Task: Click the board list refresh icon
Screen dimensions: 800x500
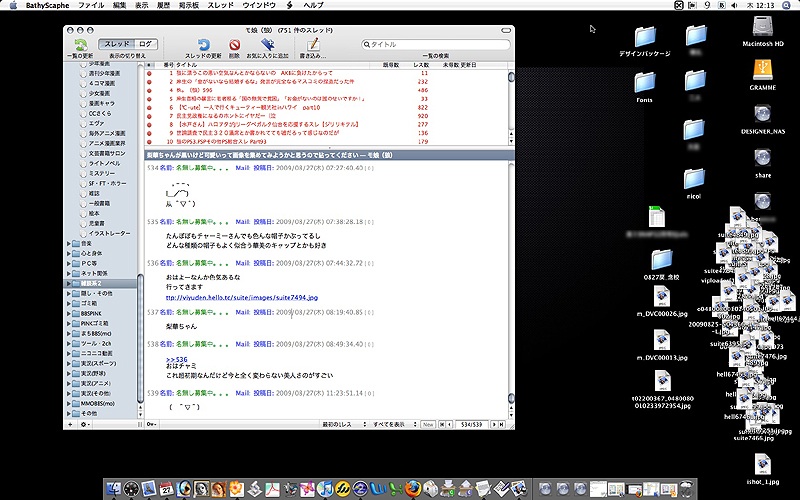Action: click(80, 43)
